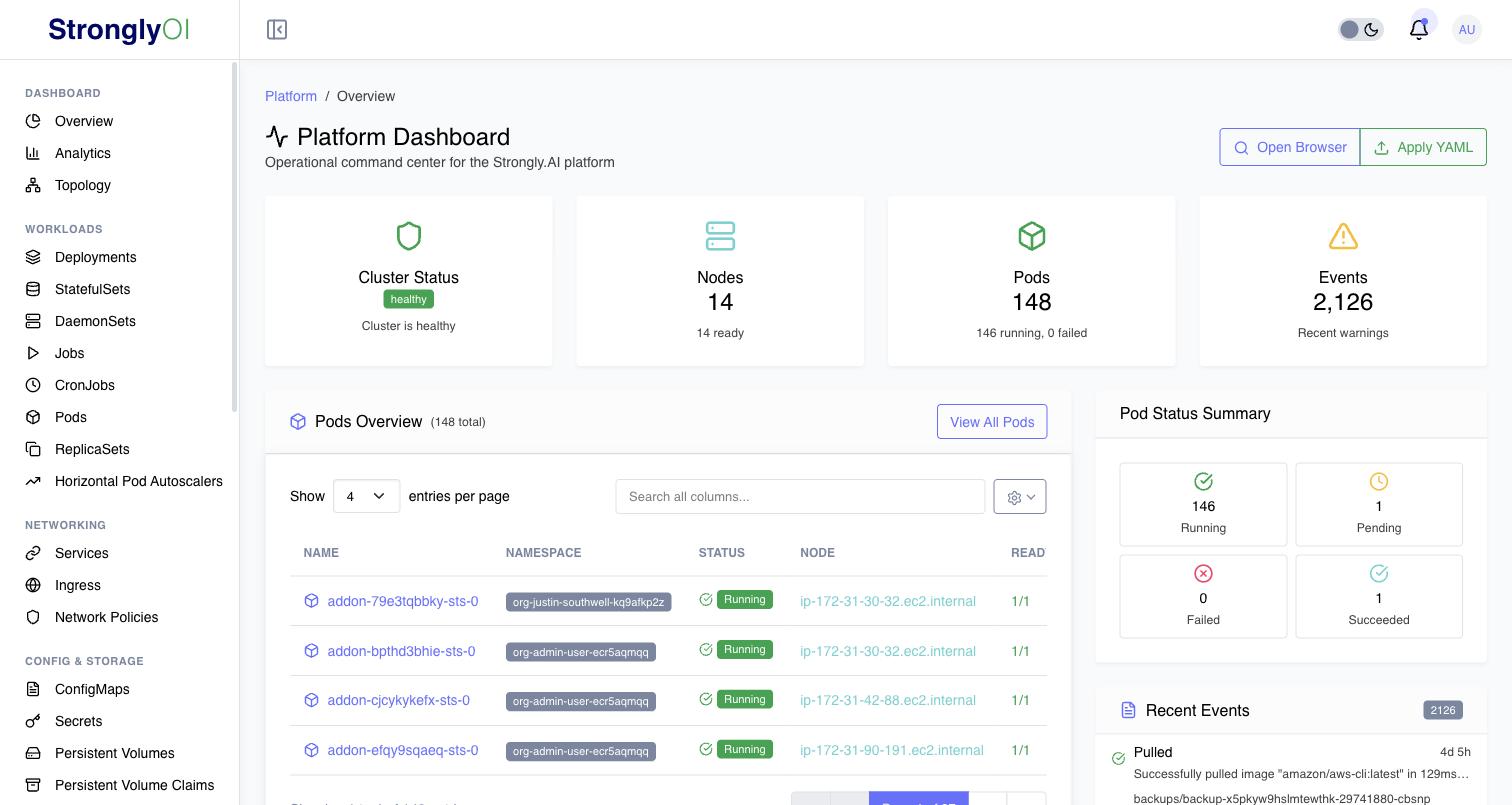Click the Cluster Status shield icon

pyautogui.click(x=409, y=236)
